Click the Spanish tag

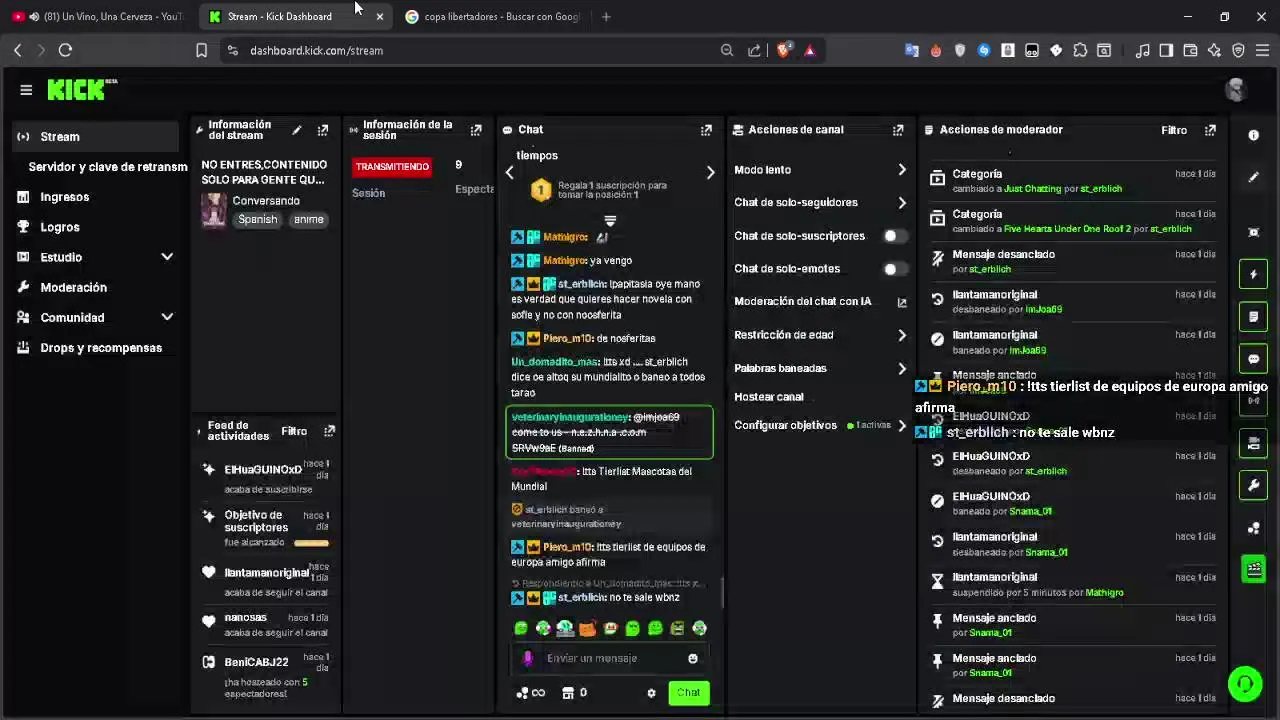[x=258, y=220]
